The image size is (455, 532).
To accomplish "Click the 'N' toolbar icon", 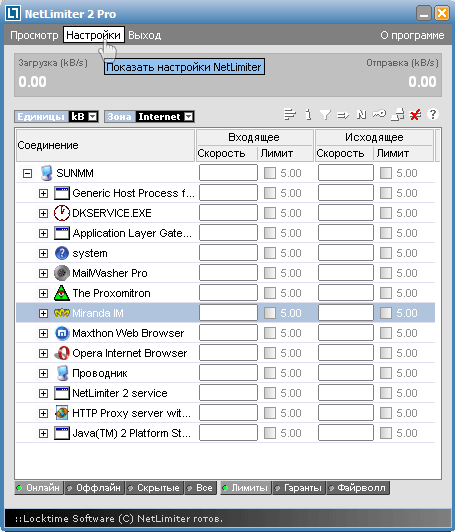I will coord(361,115).
